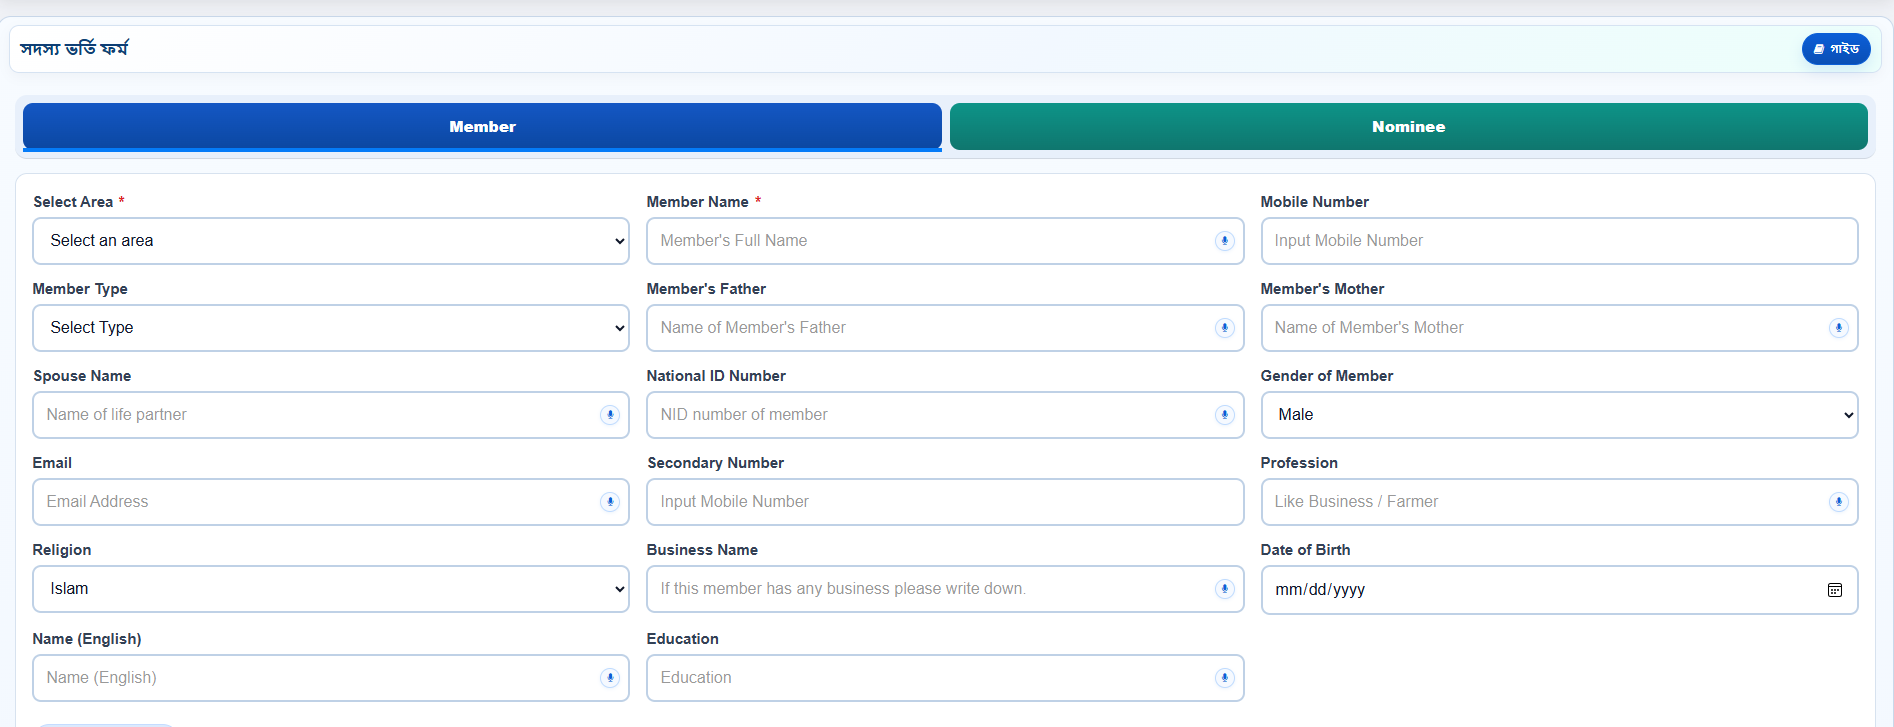
Task: Open calendar picker in Date of Birth
Action: [1835, 590]
